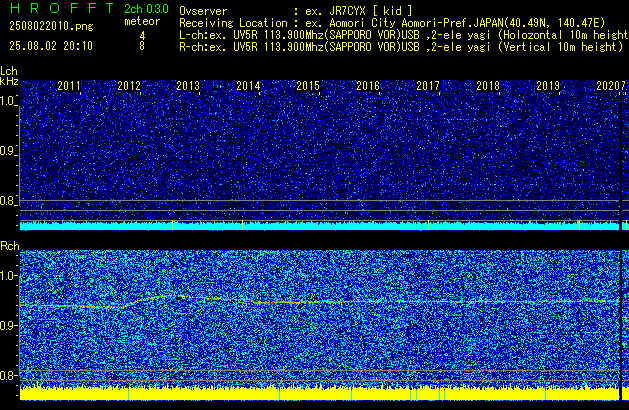Click Lch yellow meteor marker between 2012 and 2013
This screenshot has height=410, width=629.
click(x=172, y=225)
